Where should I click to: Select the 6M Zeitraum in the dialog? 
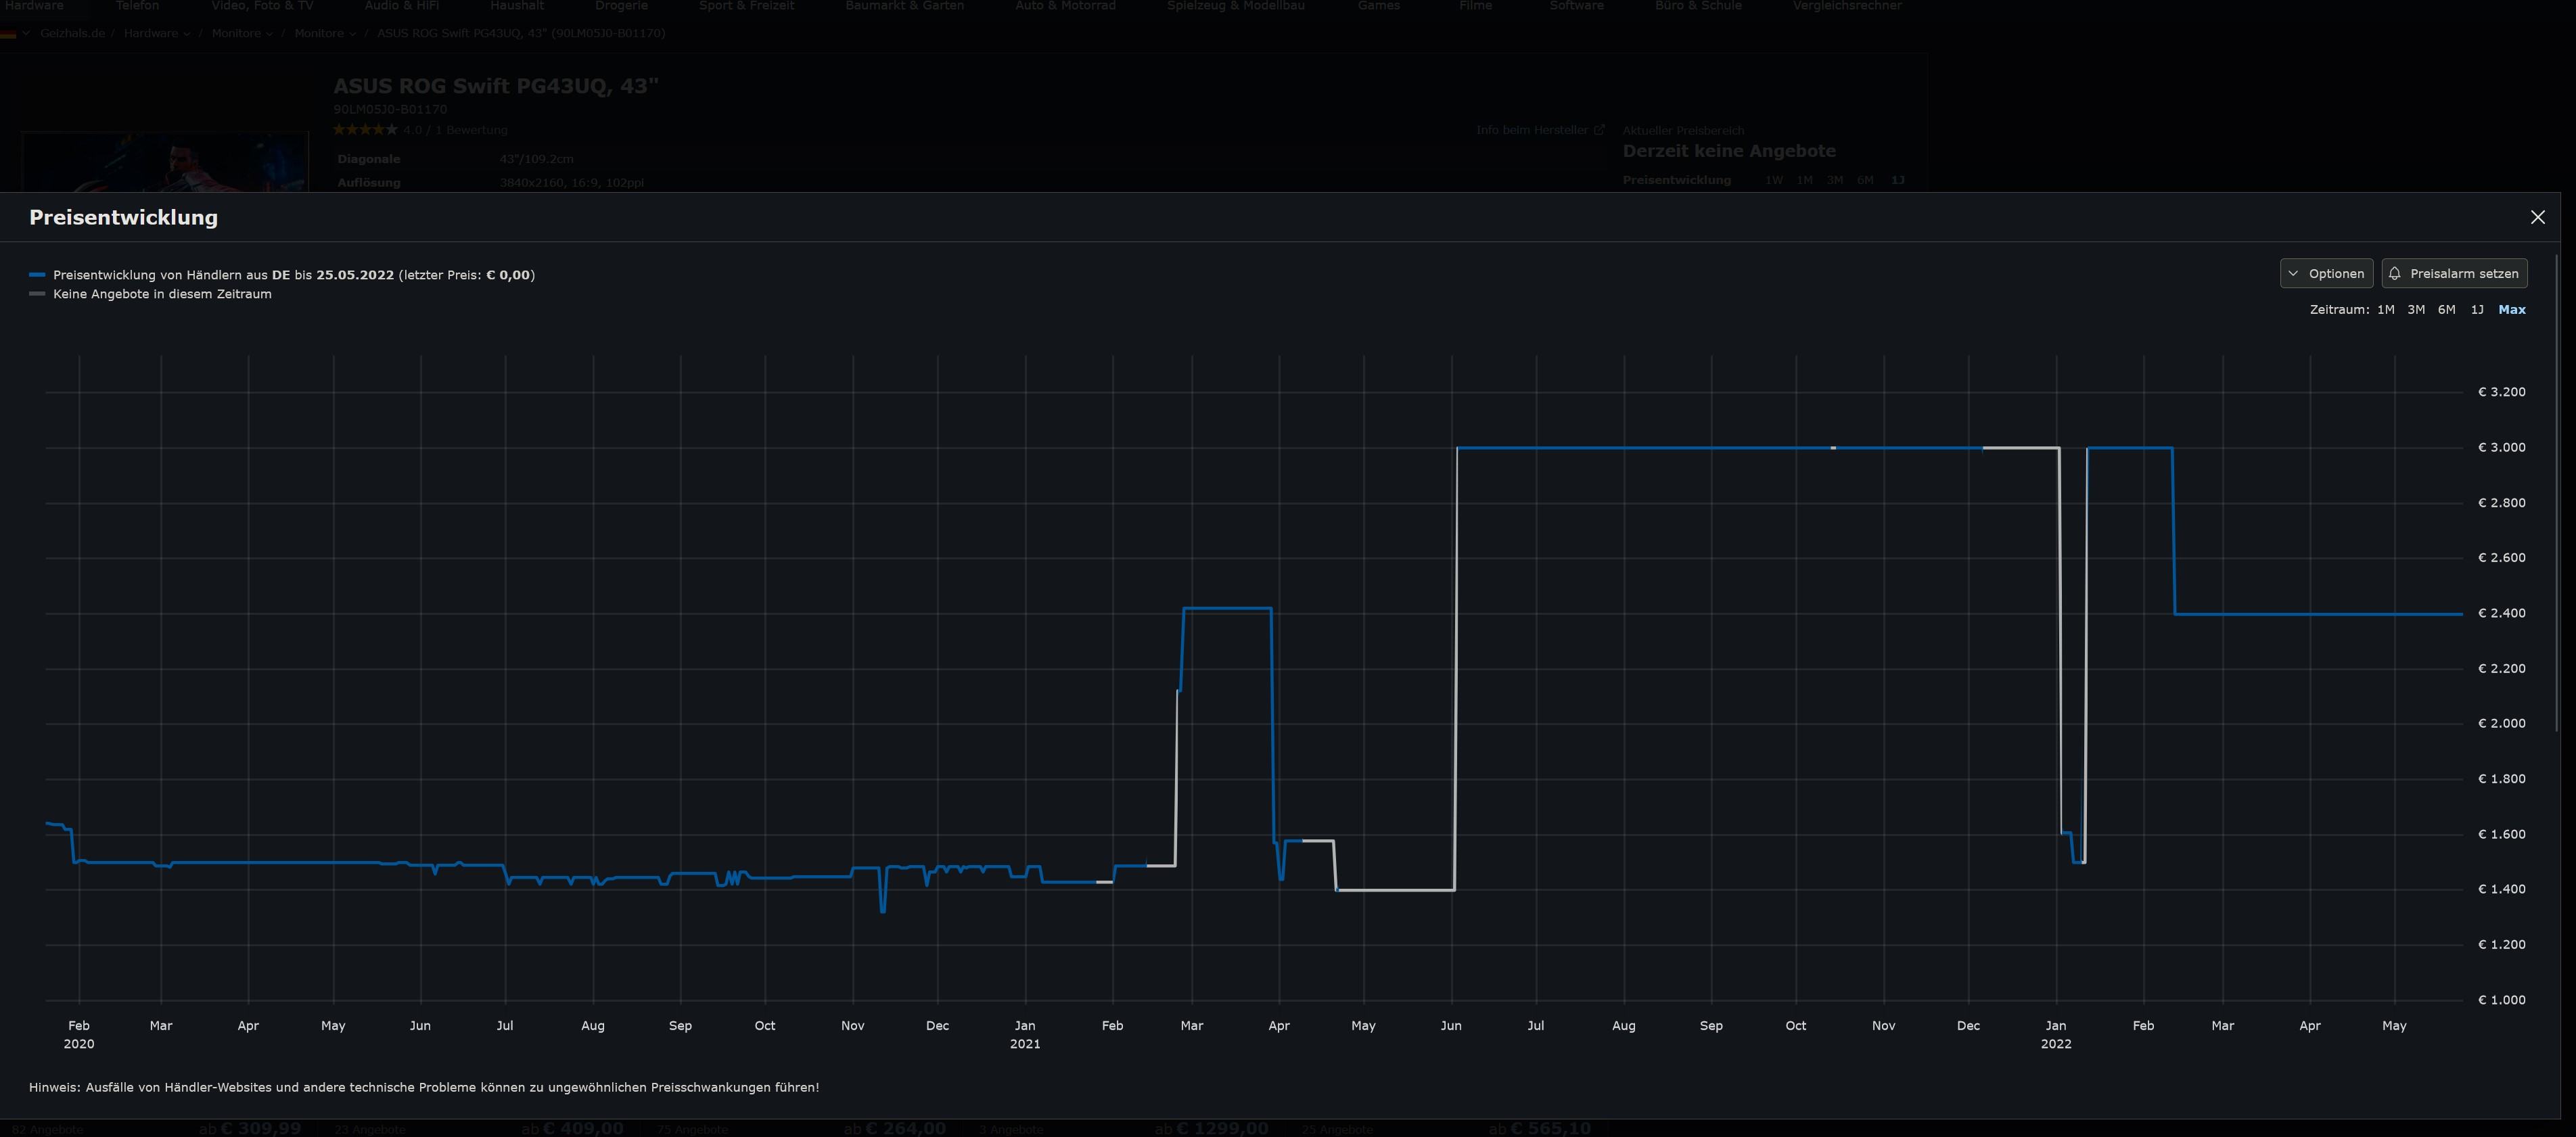2446,310
